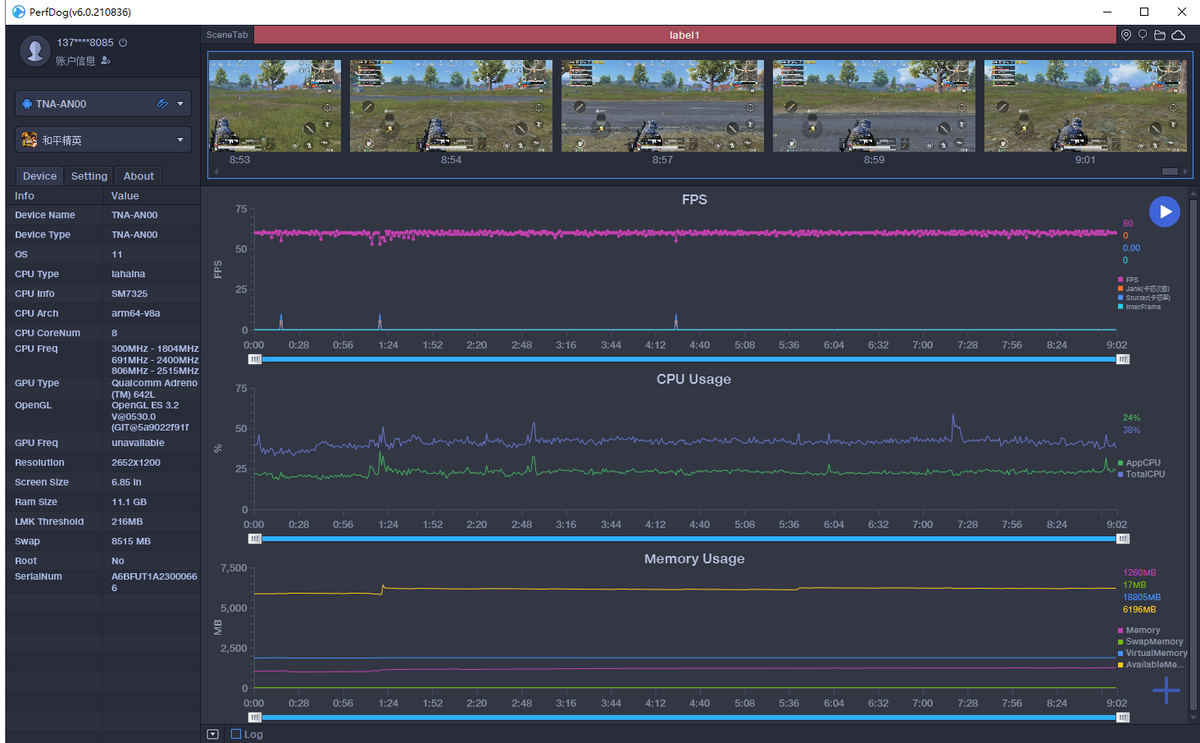This screenshot has height=743, width=1200.
Task: Click the red label1 bar
Action: coord(684,35)
